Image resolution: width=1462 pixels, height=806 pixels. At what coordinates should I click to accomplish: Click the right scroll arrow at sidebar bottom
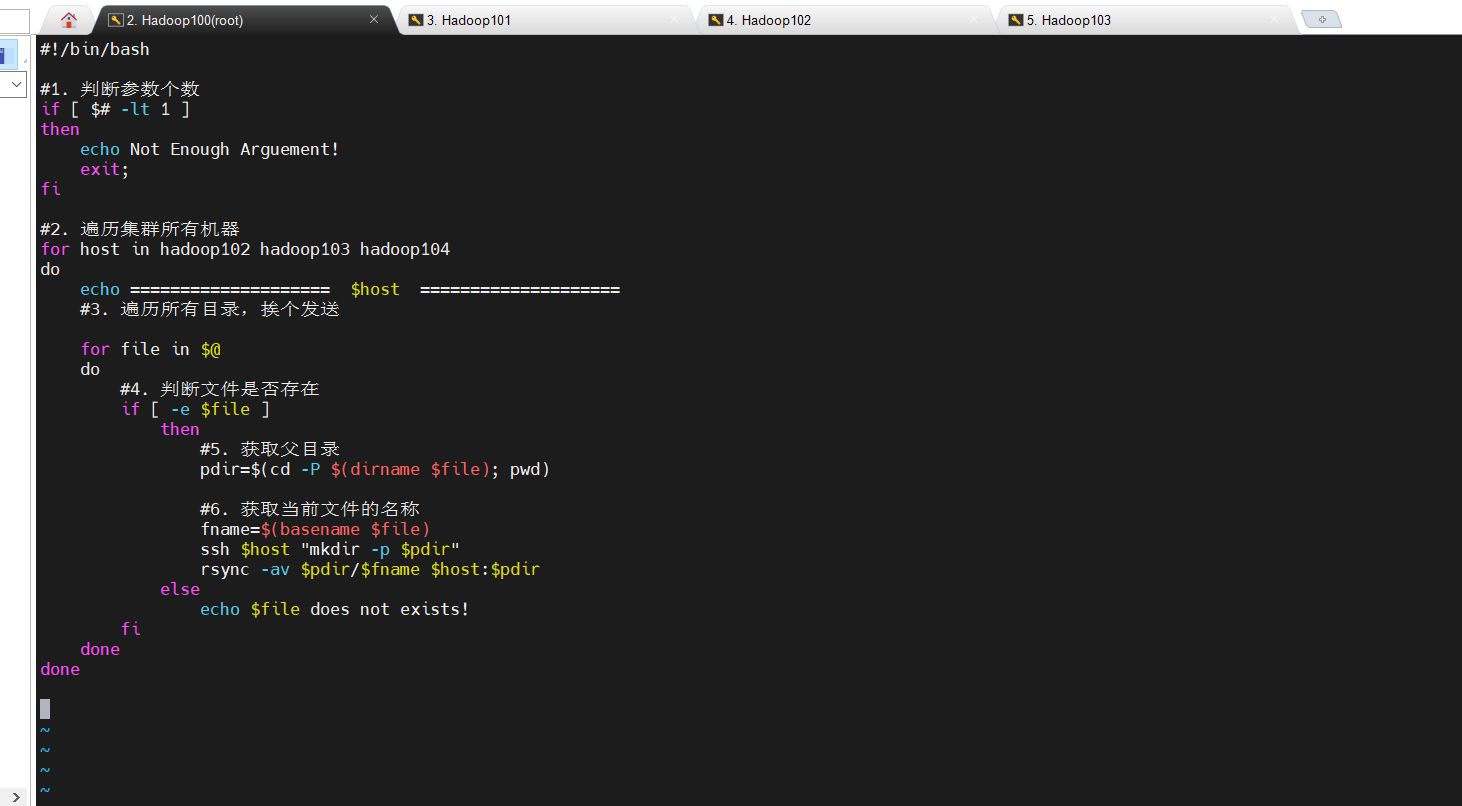[x=16, y=796]
